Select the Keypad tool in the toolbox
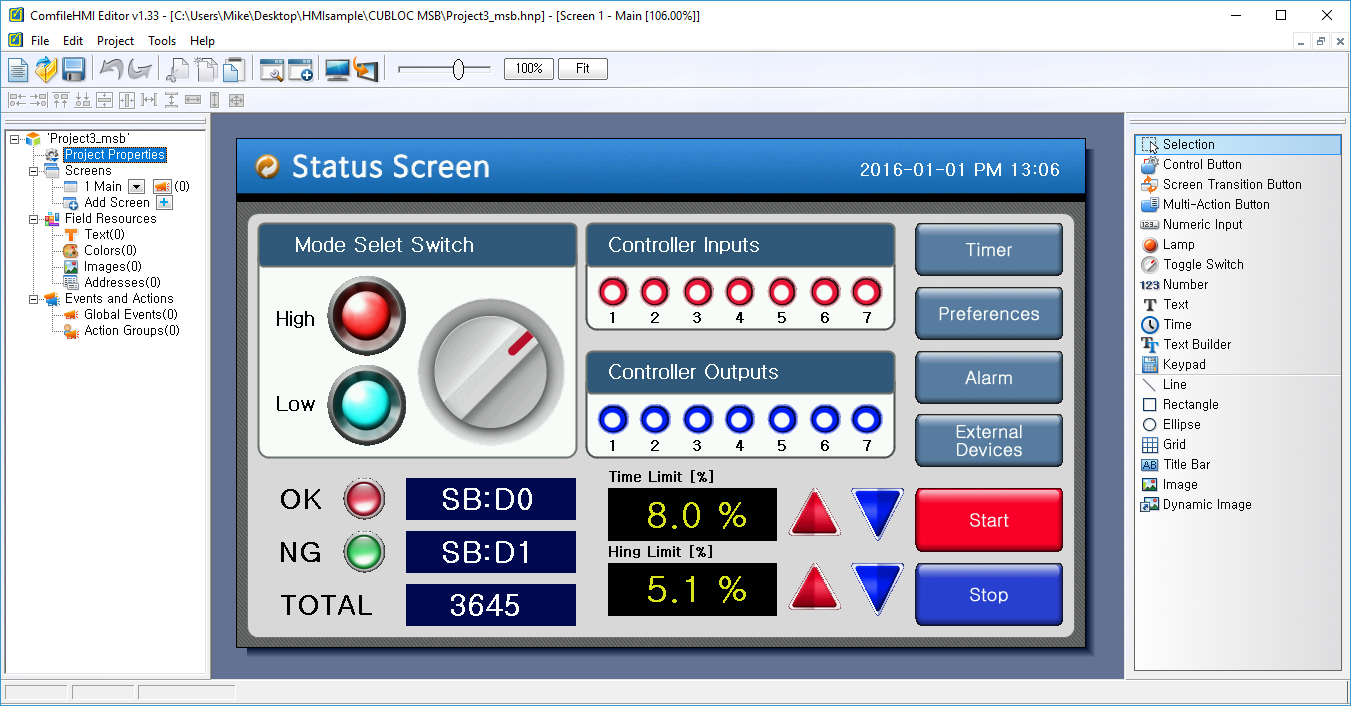 [x=1183, y=365]
